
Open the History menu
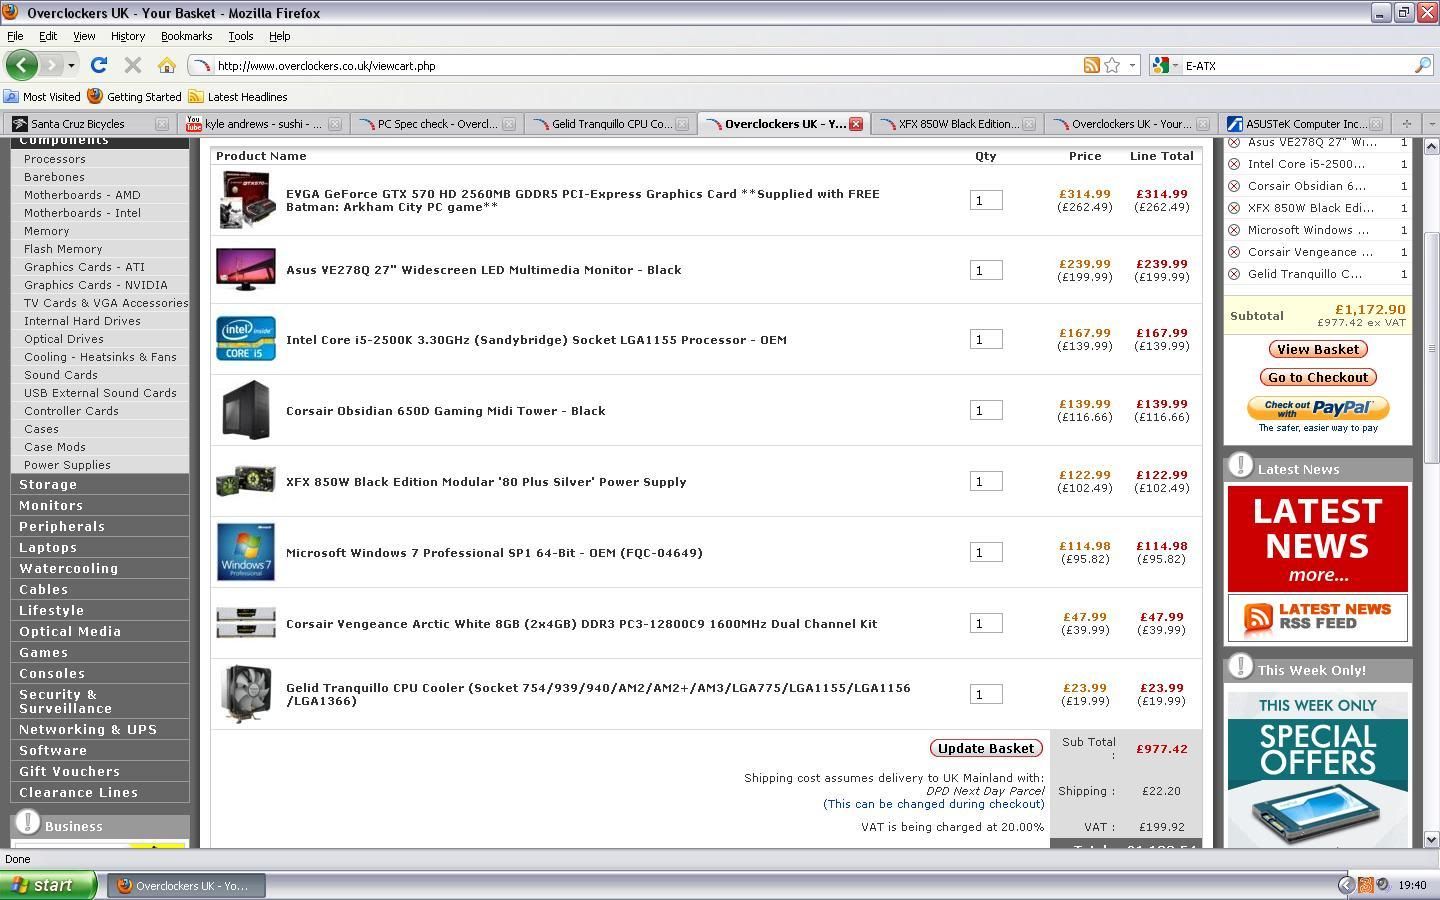[128, 36]
